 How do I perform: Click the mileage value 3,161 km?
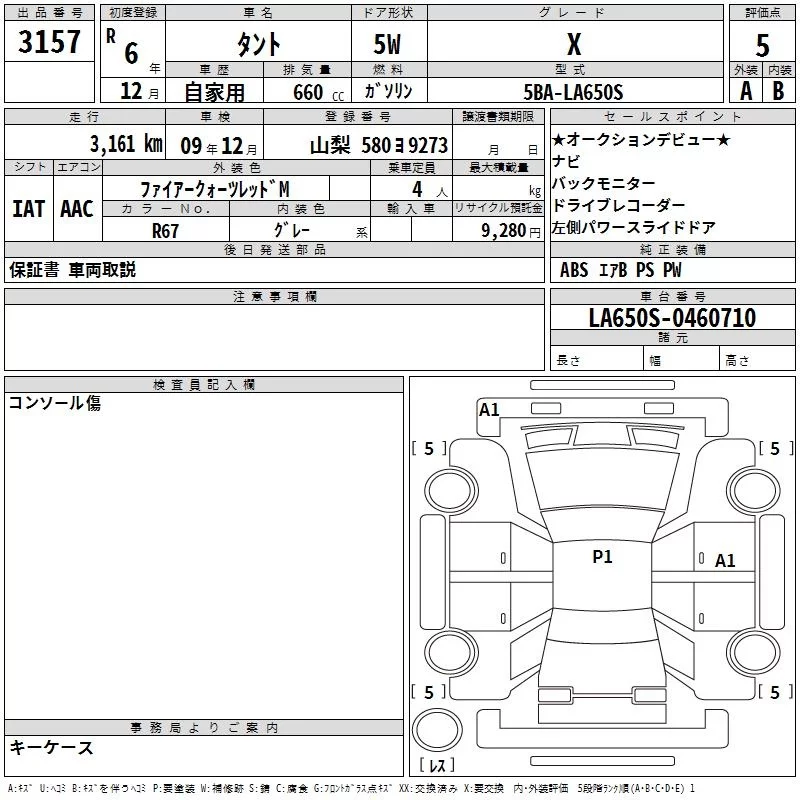(x=125, y=144)
